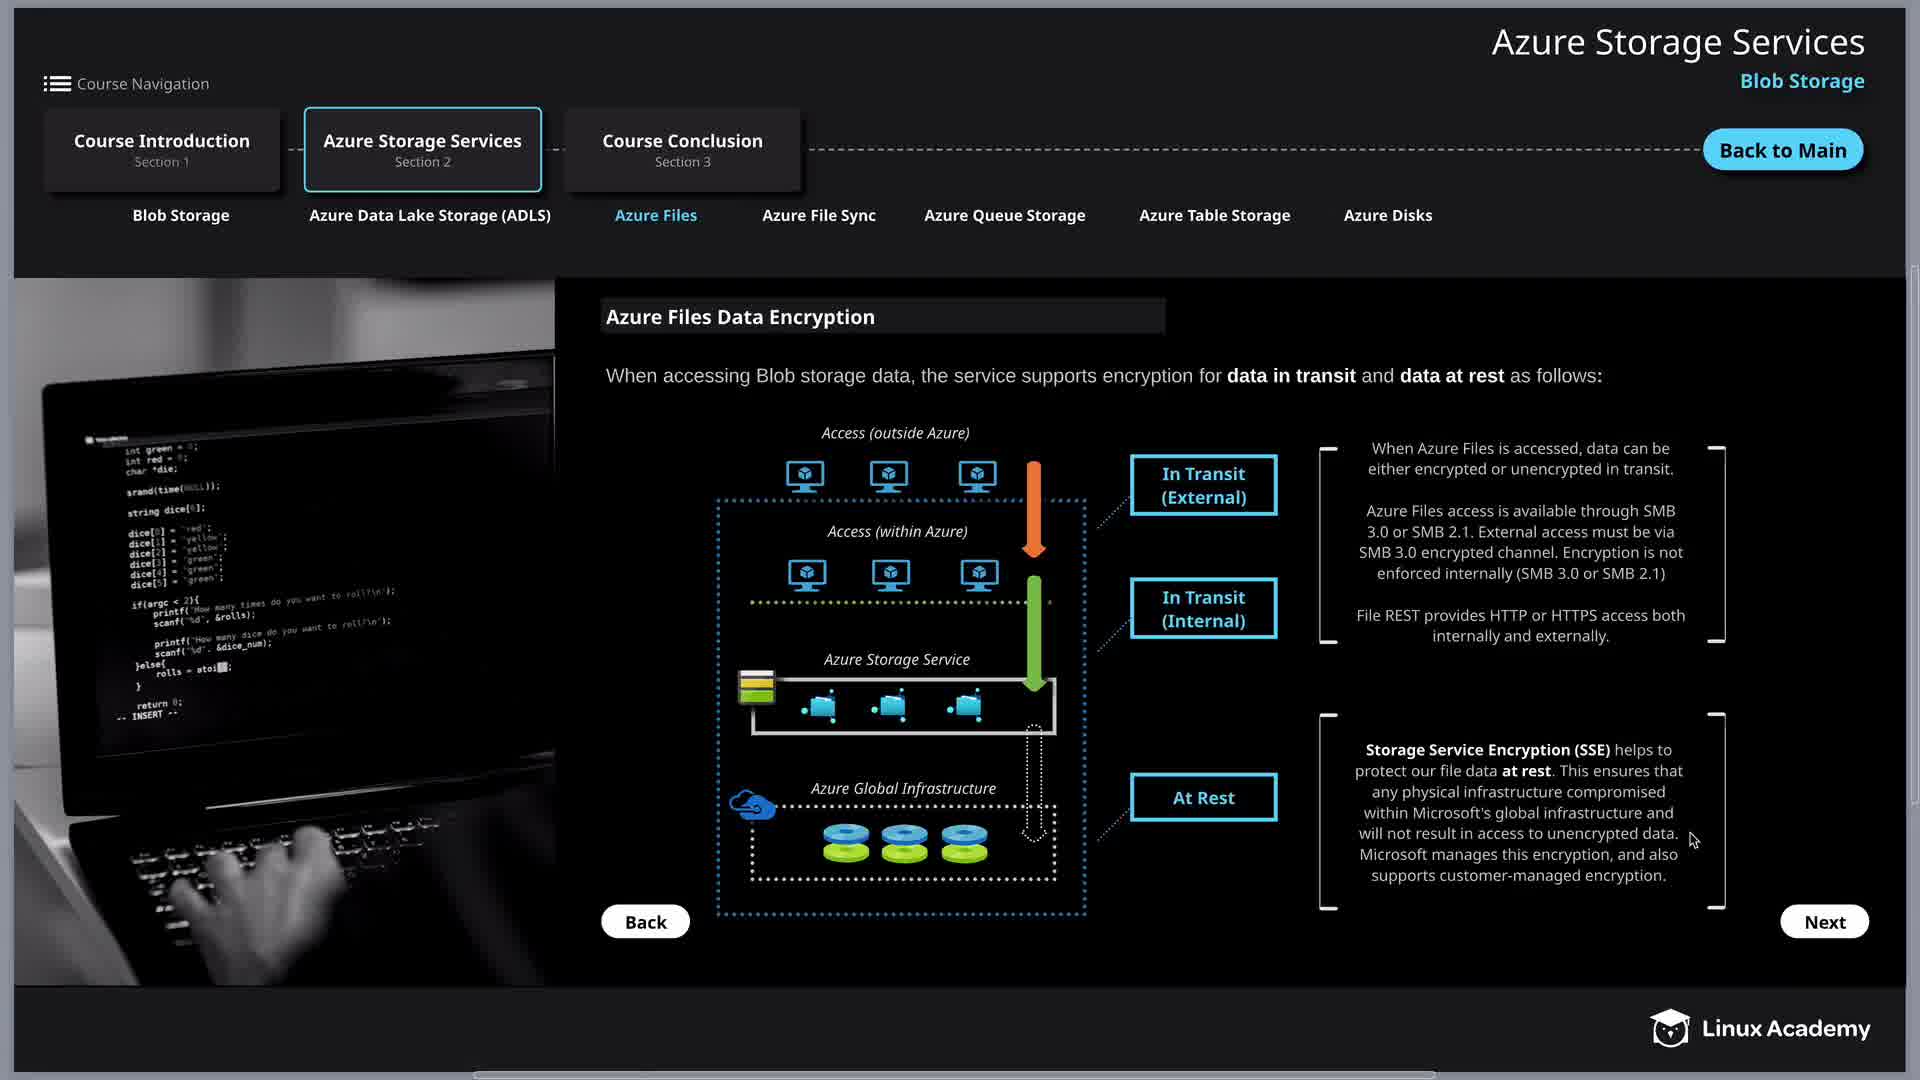Select the At Rest box

(x=1203, y=798)
